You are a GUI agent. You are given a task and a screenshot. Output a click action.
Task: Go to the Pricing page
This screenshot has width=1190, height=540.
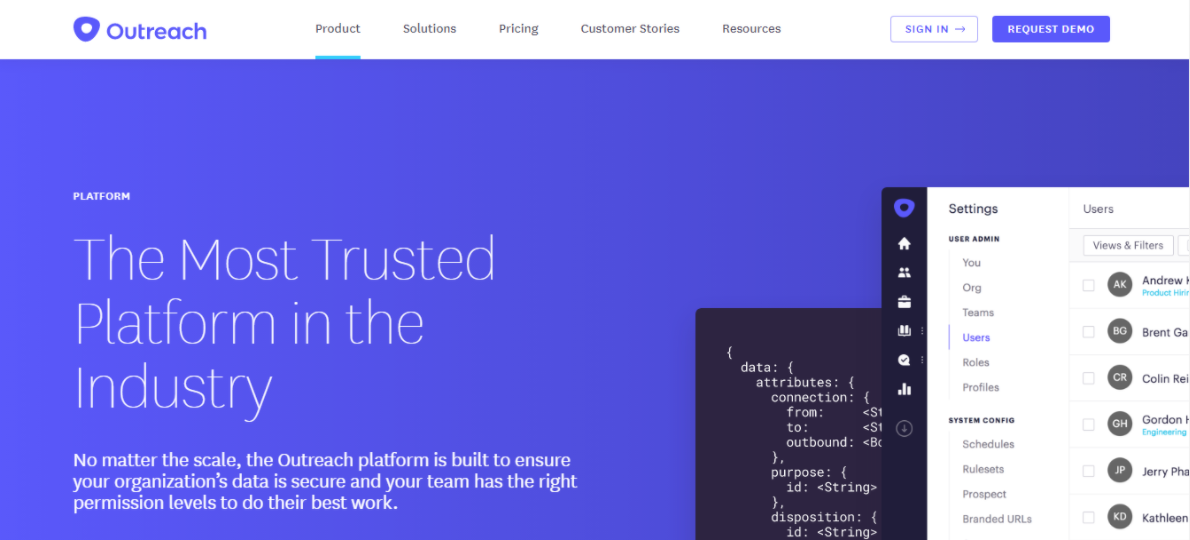pyautogui.click(x=518, y=29)
